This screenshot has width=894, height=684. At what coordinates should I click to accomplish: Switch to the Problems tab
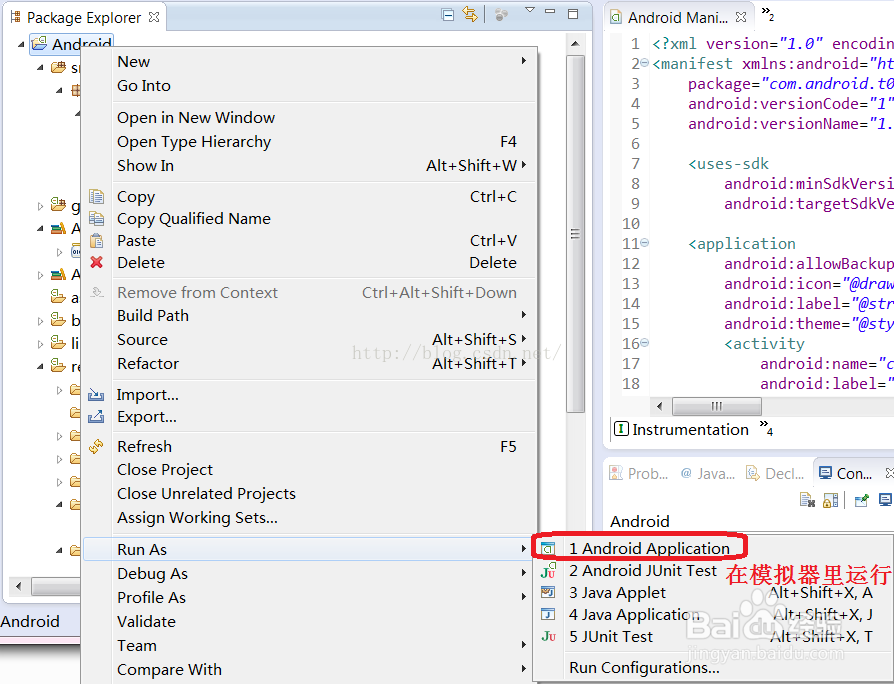pos(639,473)
